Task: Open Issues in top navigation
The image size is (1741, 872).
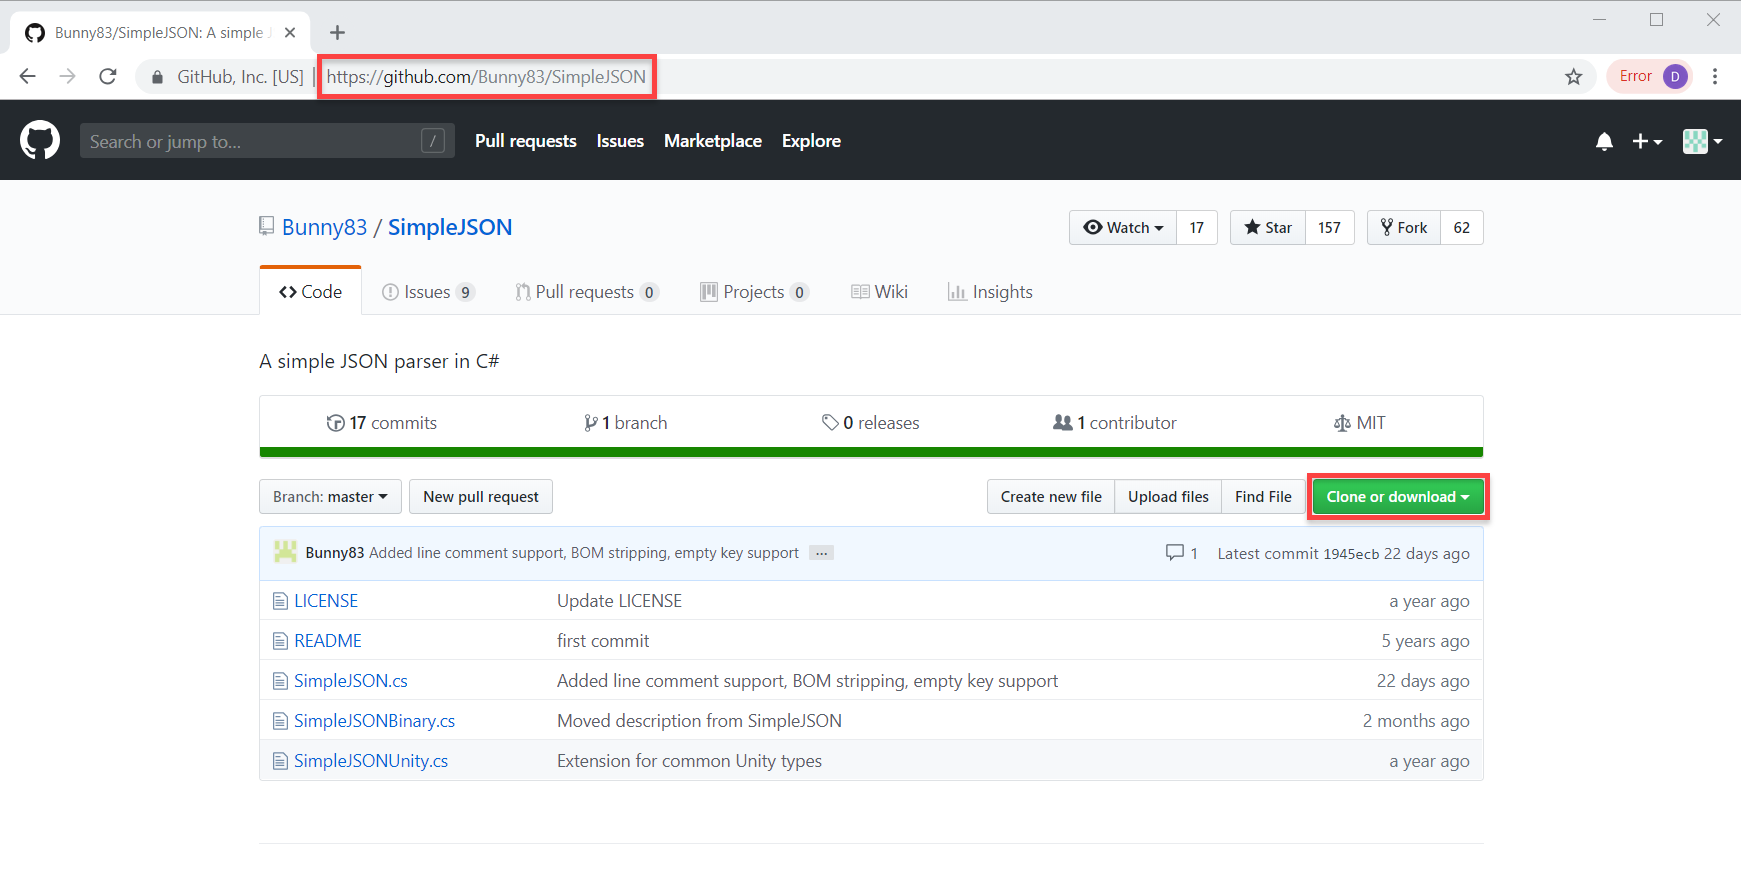Action: (620, 141)
